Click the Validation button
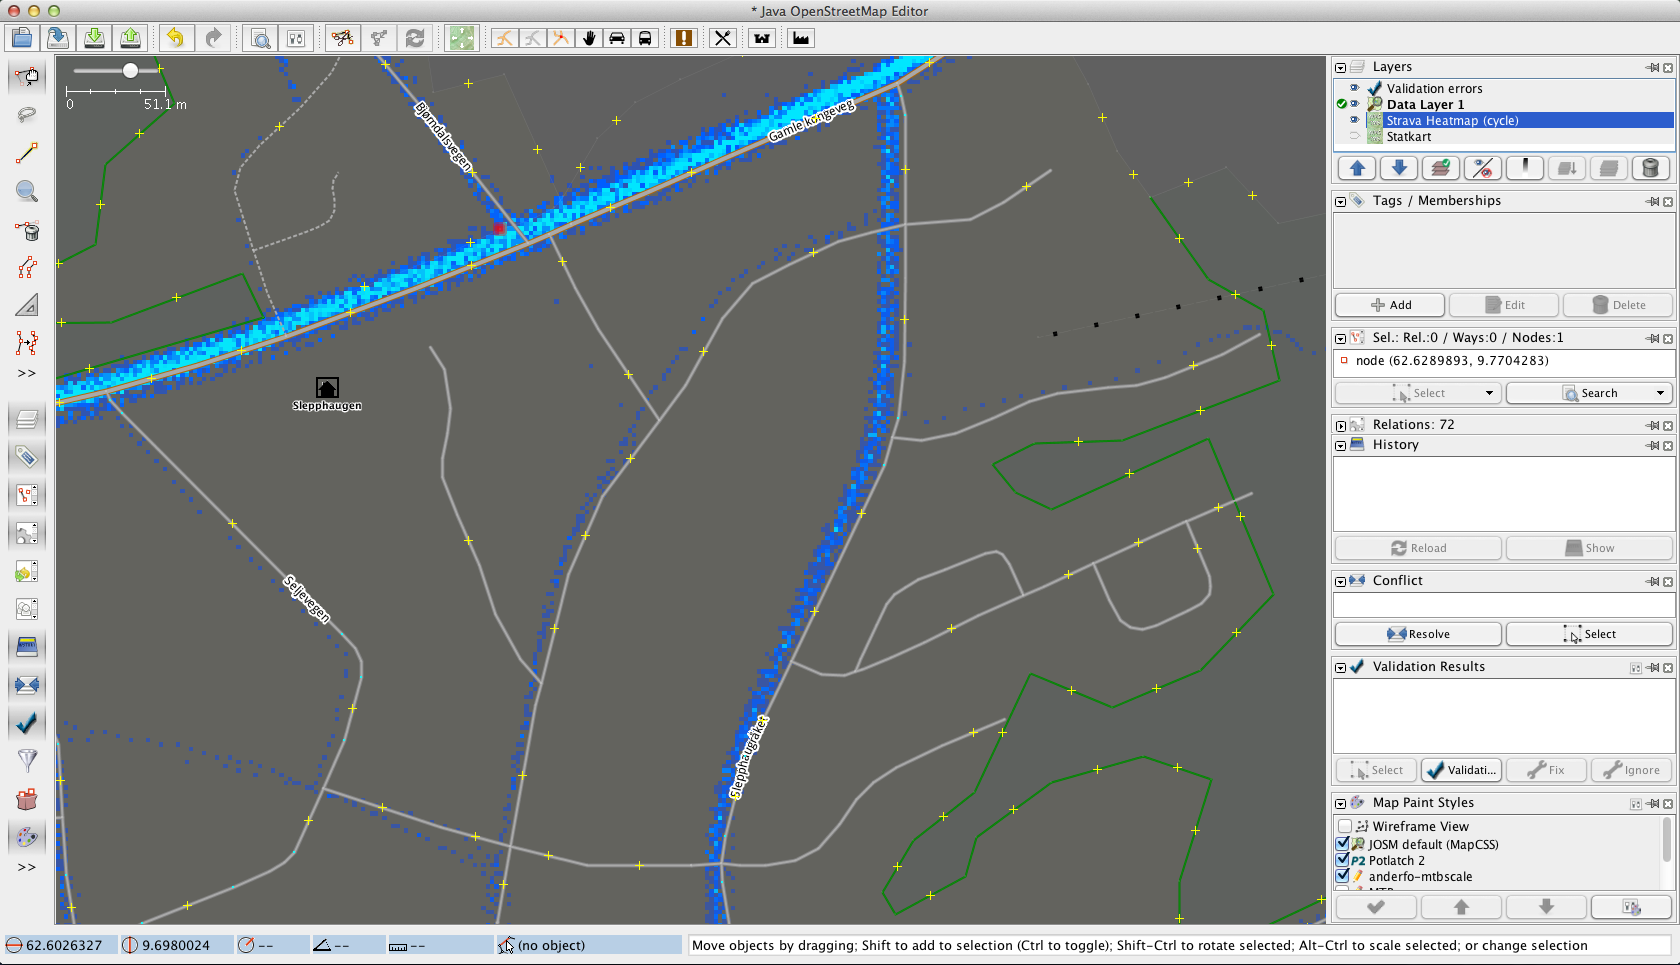The image size is (1680, 965). tap(1461, 770)
